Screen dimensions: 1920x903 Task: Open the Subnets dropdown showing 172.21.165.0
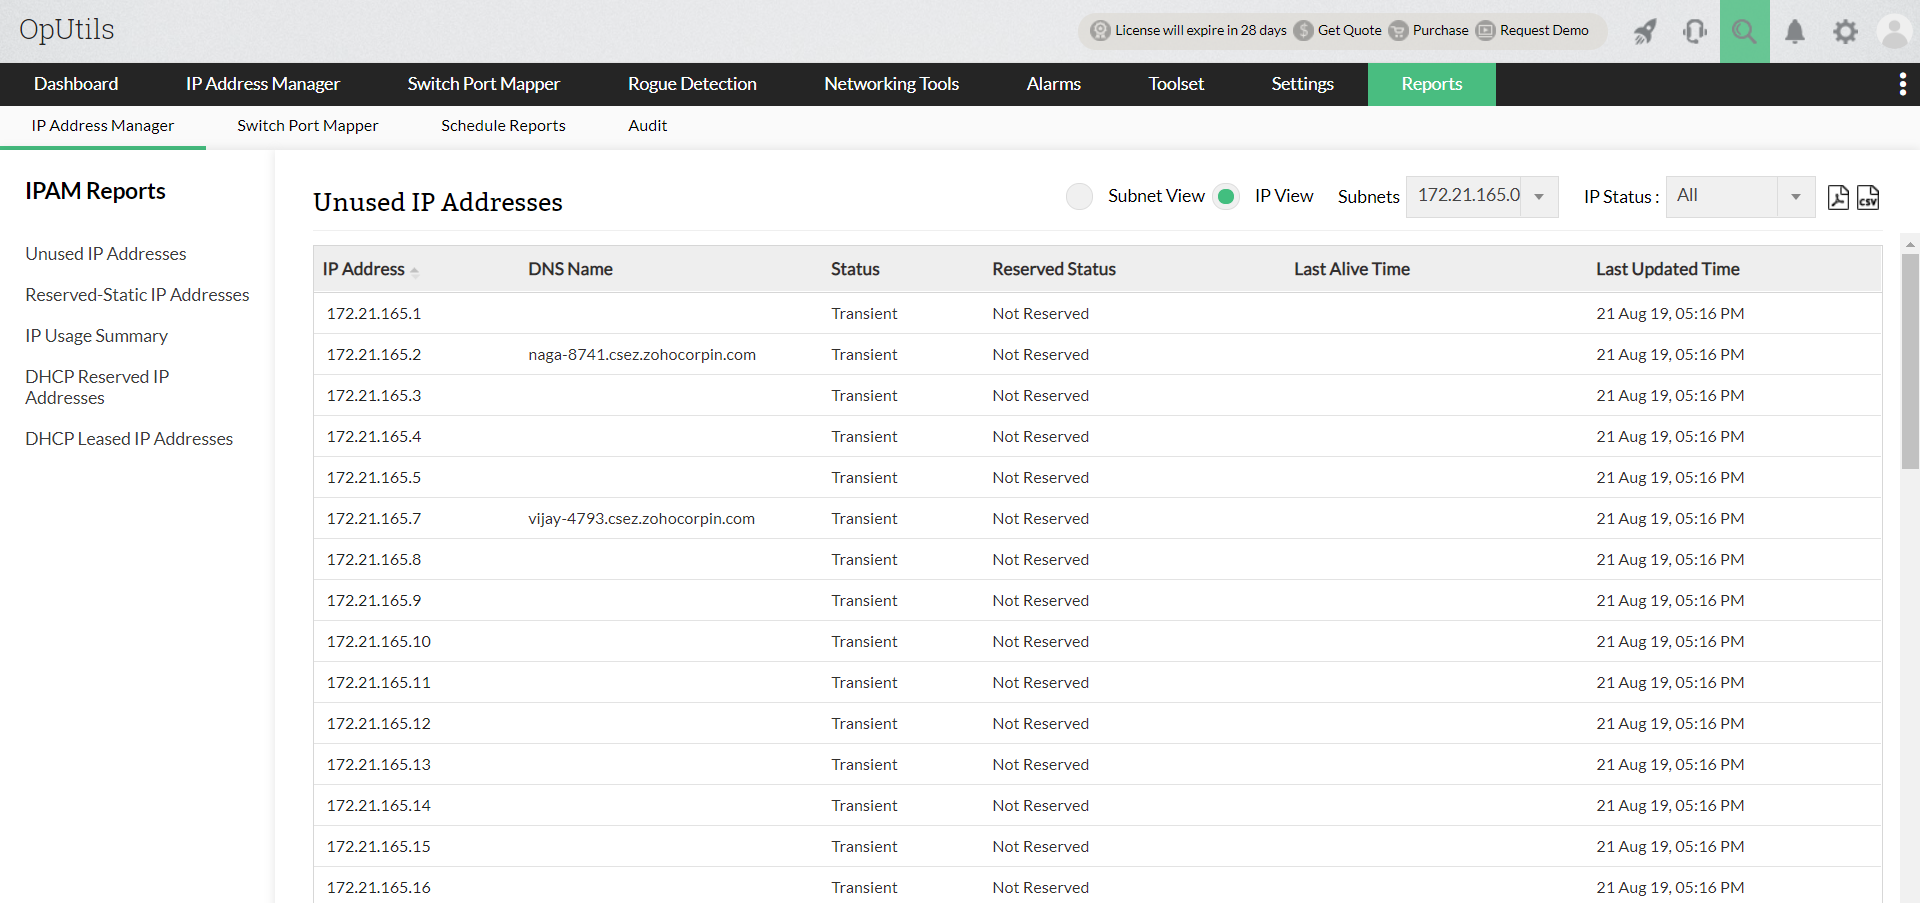pos(1482,196)
